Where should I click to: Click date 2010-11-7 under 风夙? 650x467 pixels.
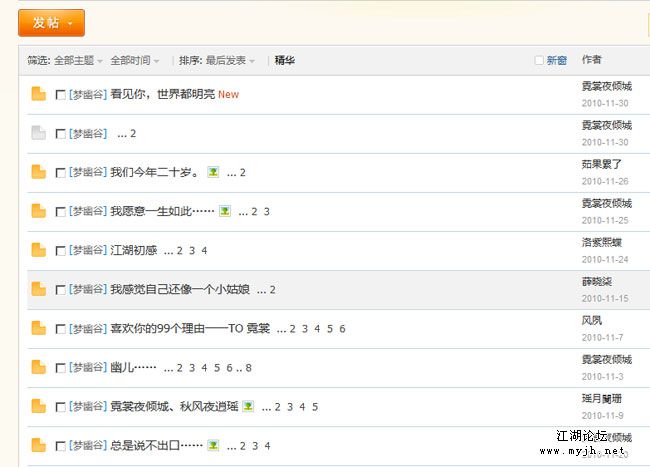602,337
